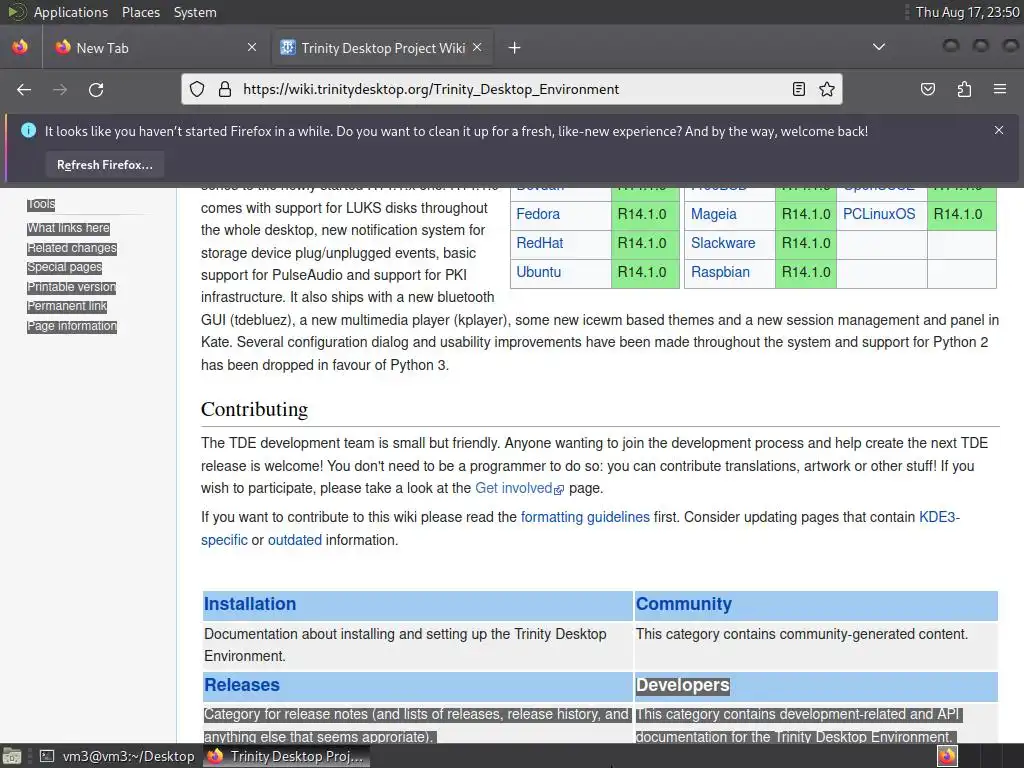Open the shield tracking protection icon
The image size is (1024, 768).
[x=197, y=89]
